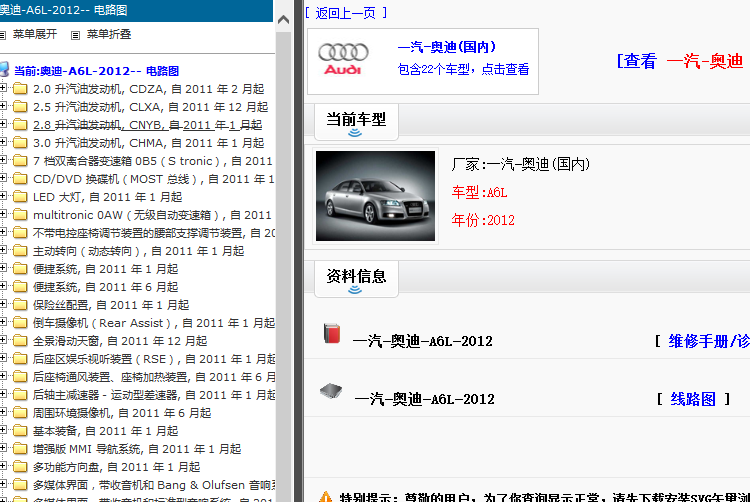Click the tree panel vertical scrollbar track
750x502 pixels.
[284, 268]
